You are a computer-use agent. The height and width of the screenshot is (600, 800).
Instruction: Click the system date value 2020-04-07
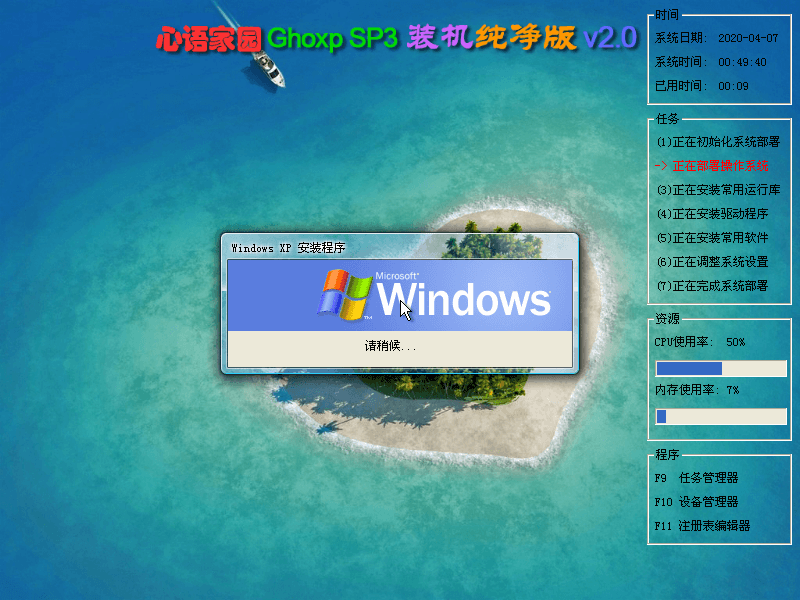click(748, 38)
